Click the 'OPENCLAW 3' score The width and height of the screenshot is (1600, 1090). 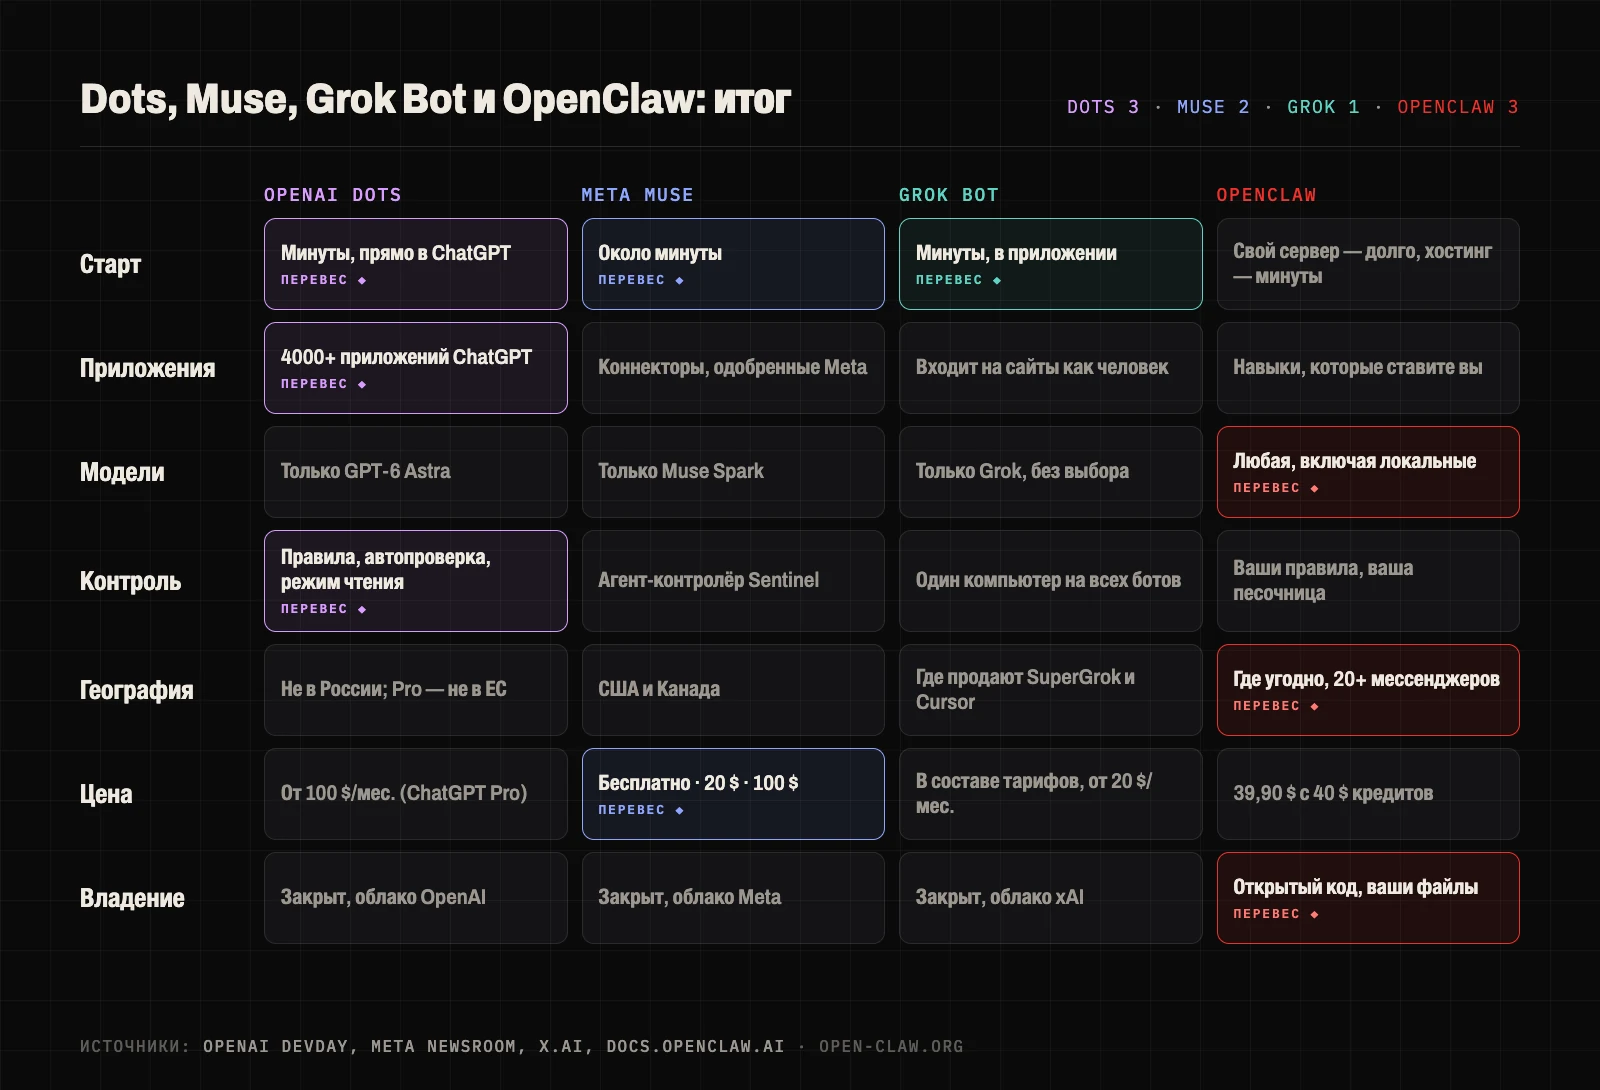[1458, 107]
